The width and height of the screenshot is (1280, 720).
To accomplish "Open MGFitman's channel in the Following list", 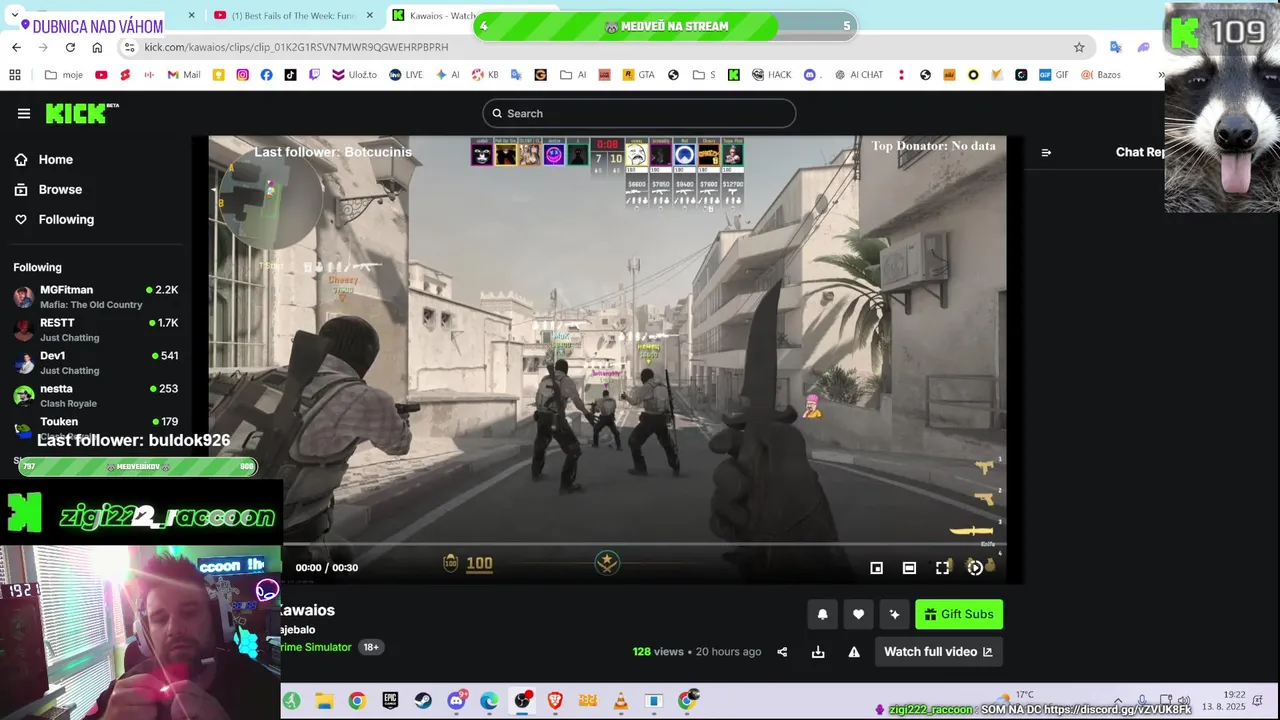I will click(x=96, y=296).
